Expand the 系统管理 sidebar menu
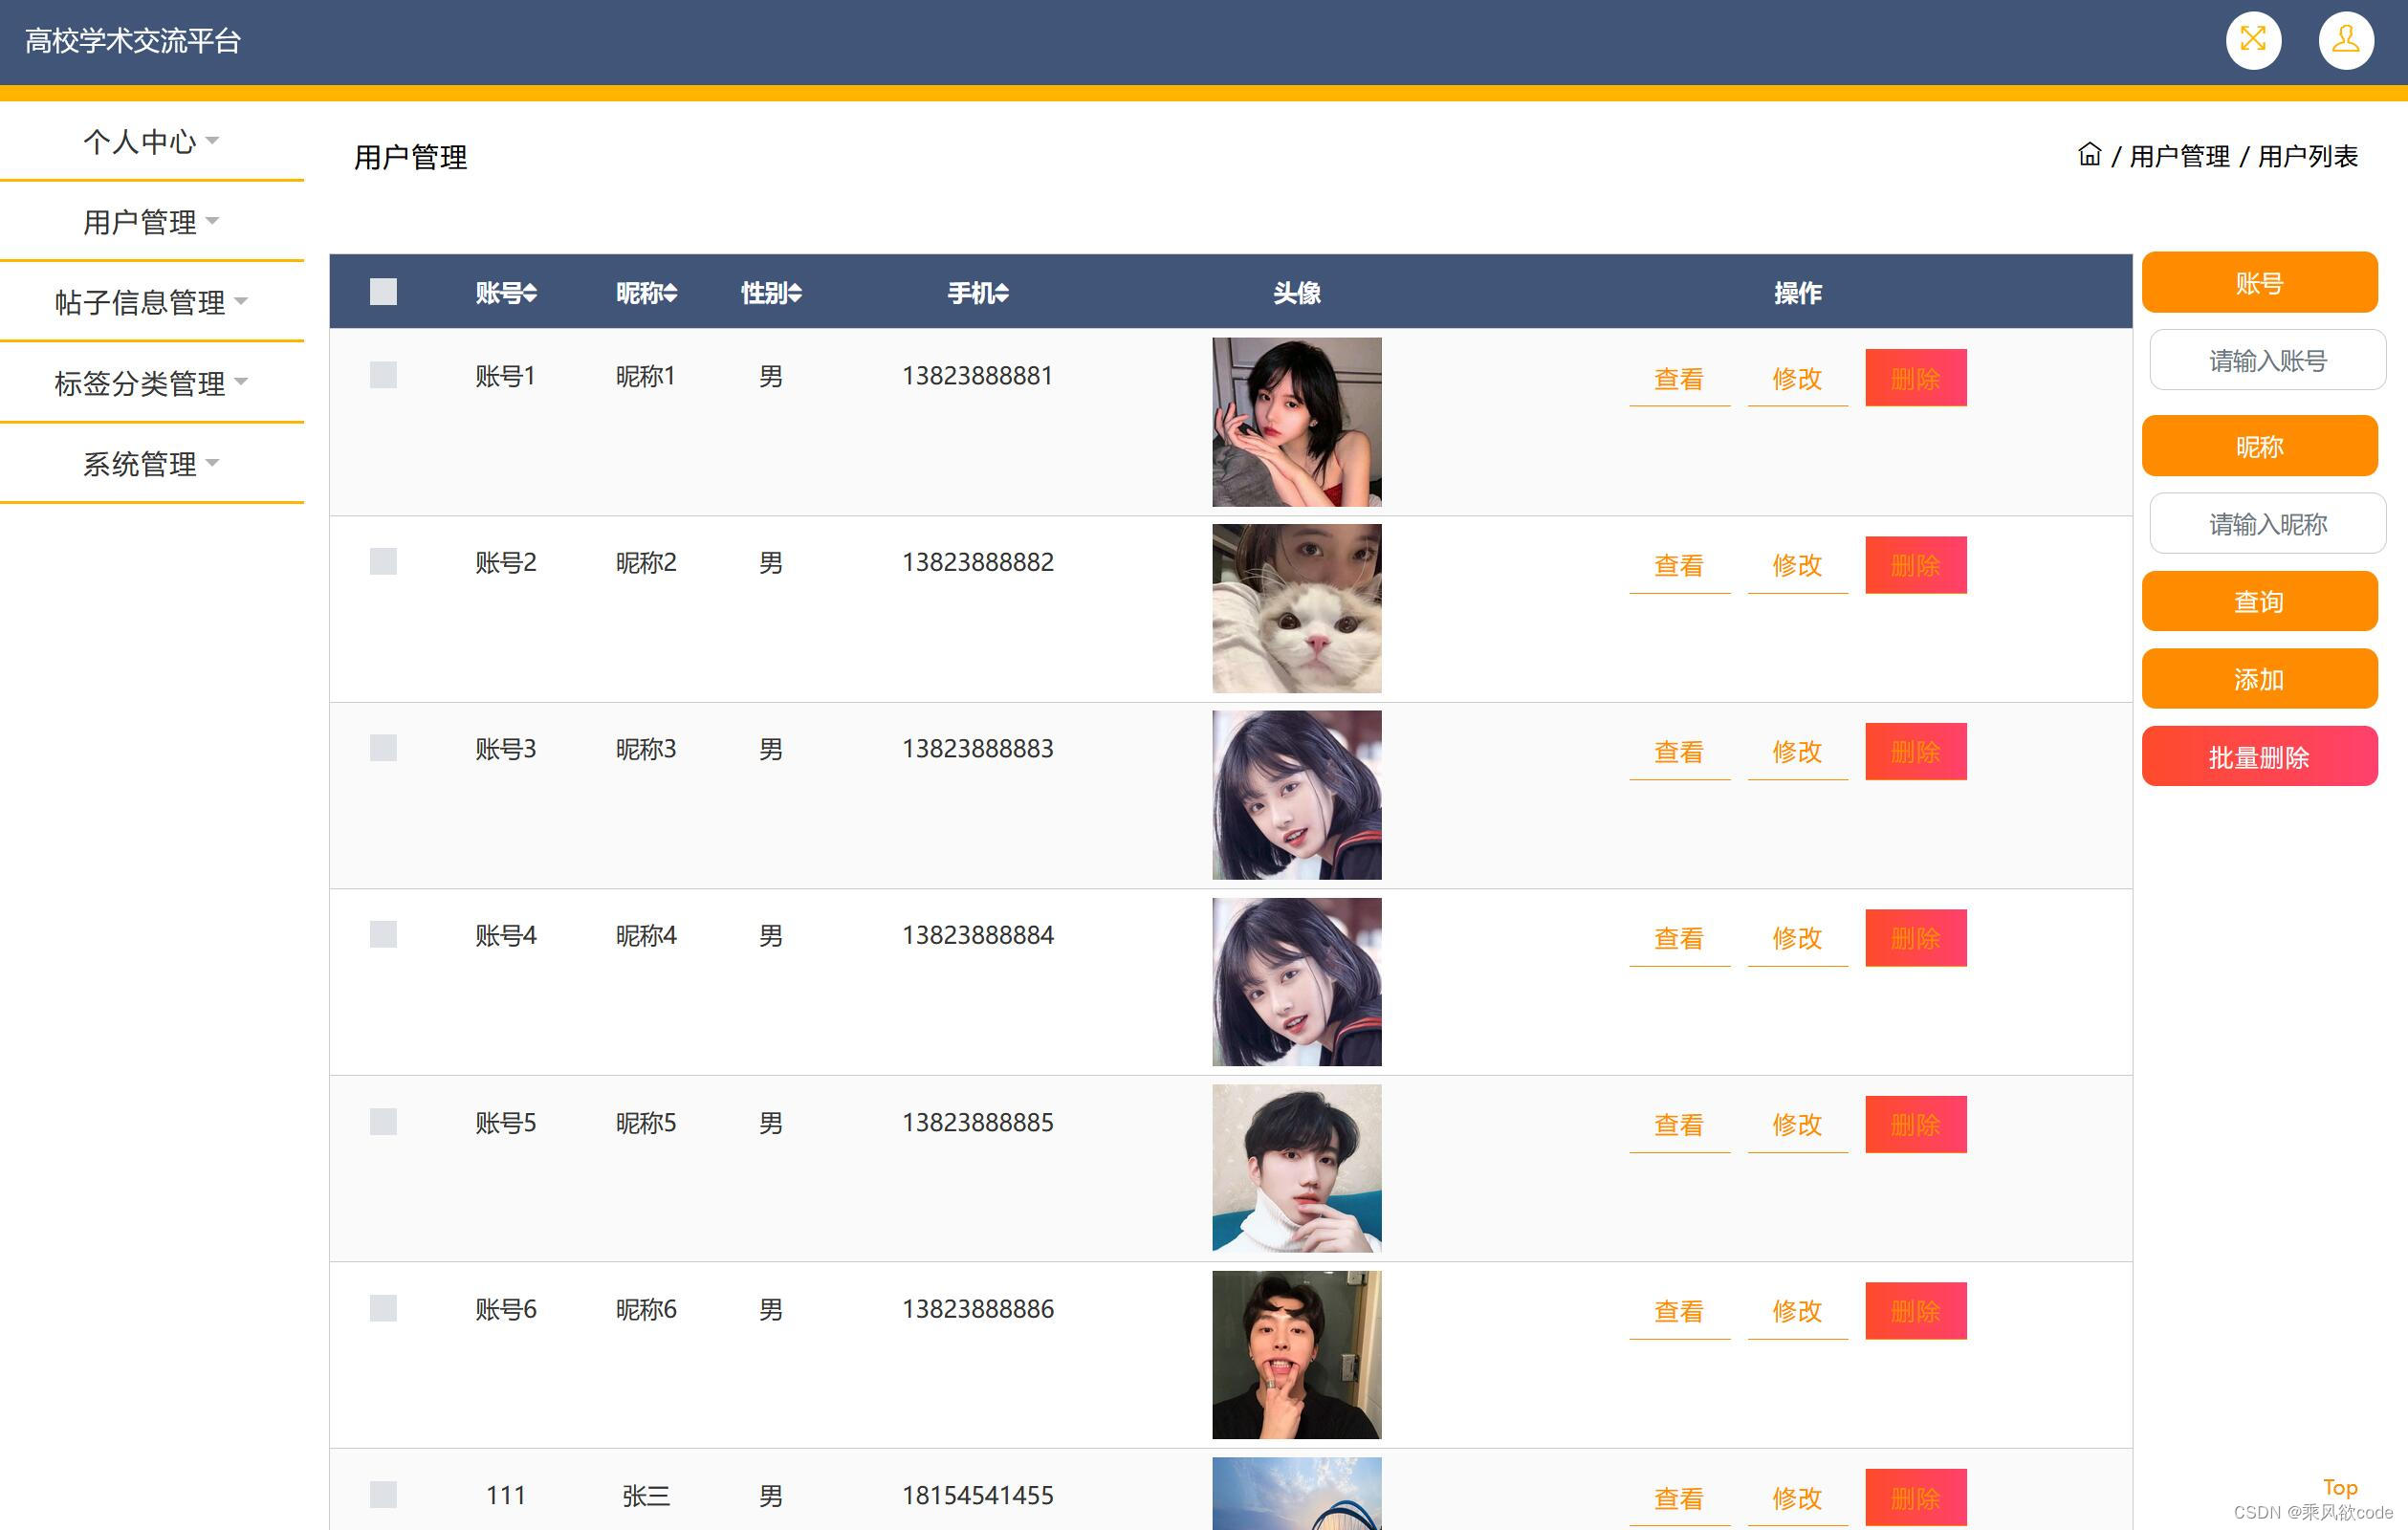2408x1530 pixels. 151,464
